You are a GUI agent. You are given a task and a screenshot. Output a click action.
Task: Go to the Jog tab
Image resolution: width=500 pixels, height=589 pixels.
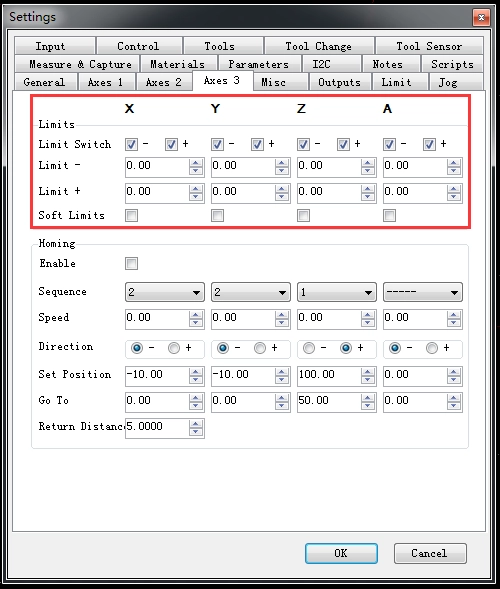pyautogui.click(x=448, y=82)
